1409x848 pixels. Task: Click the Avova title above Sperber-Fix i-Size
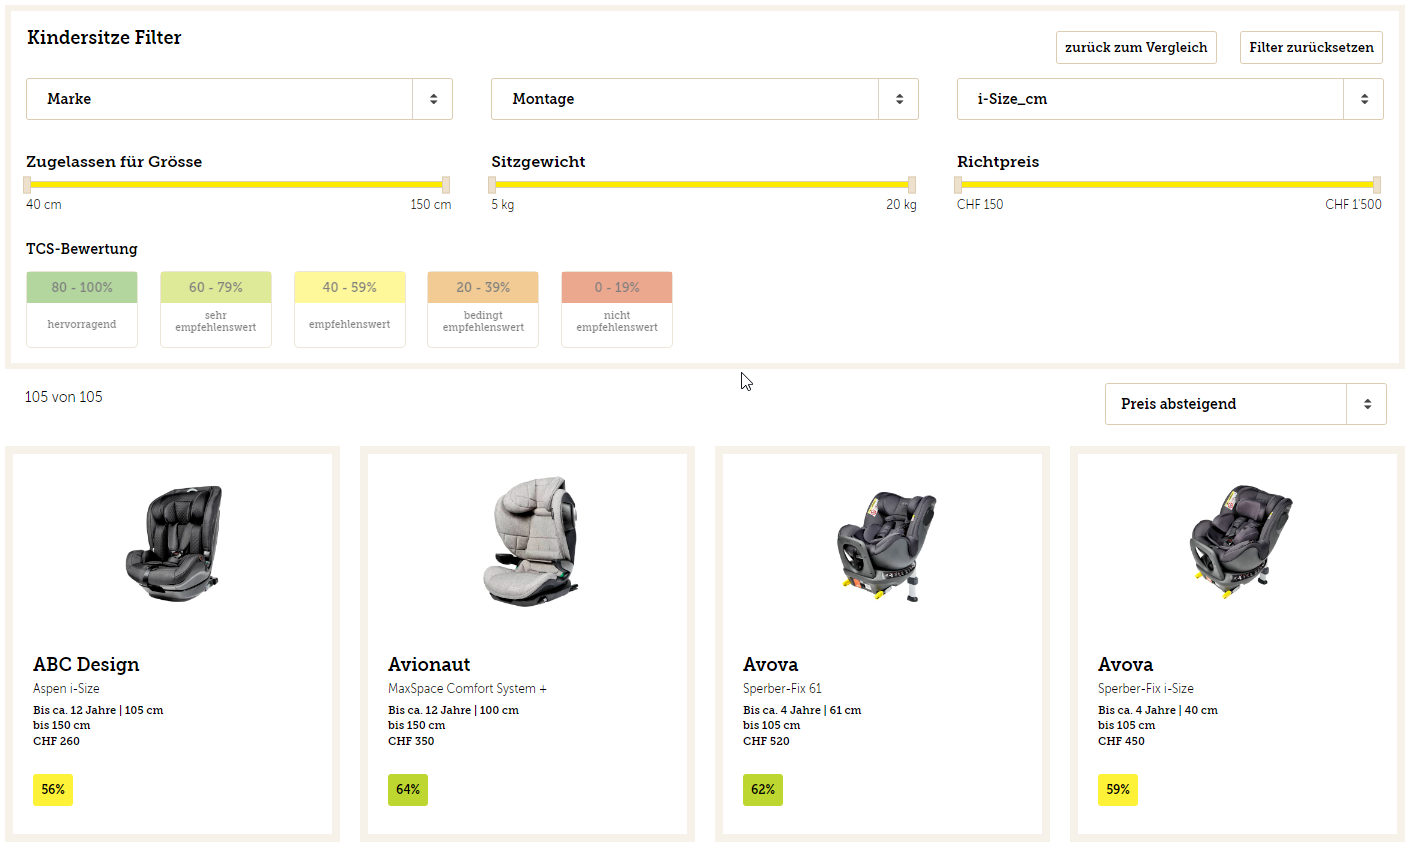[x=1126, y=665]
